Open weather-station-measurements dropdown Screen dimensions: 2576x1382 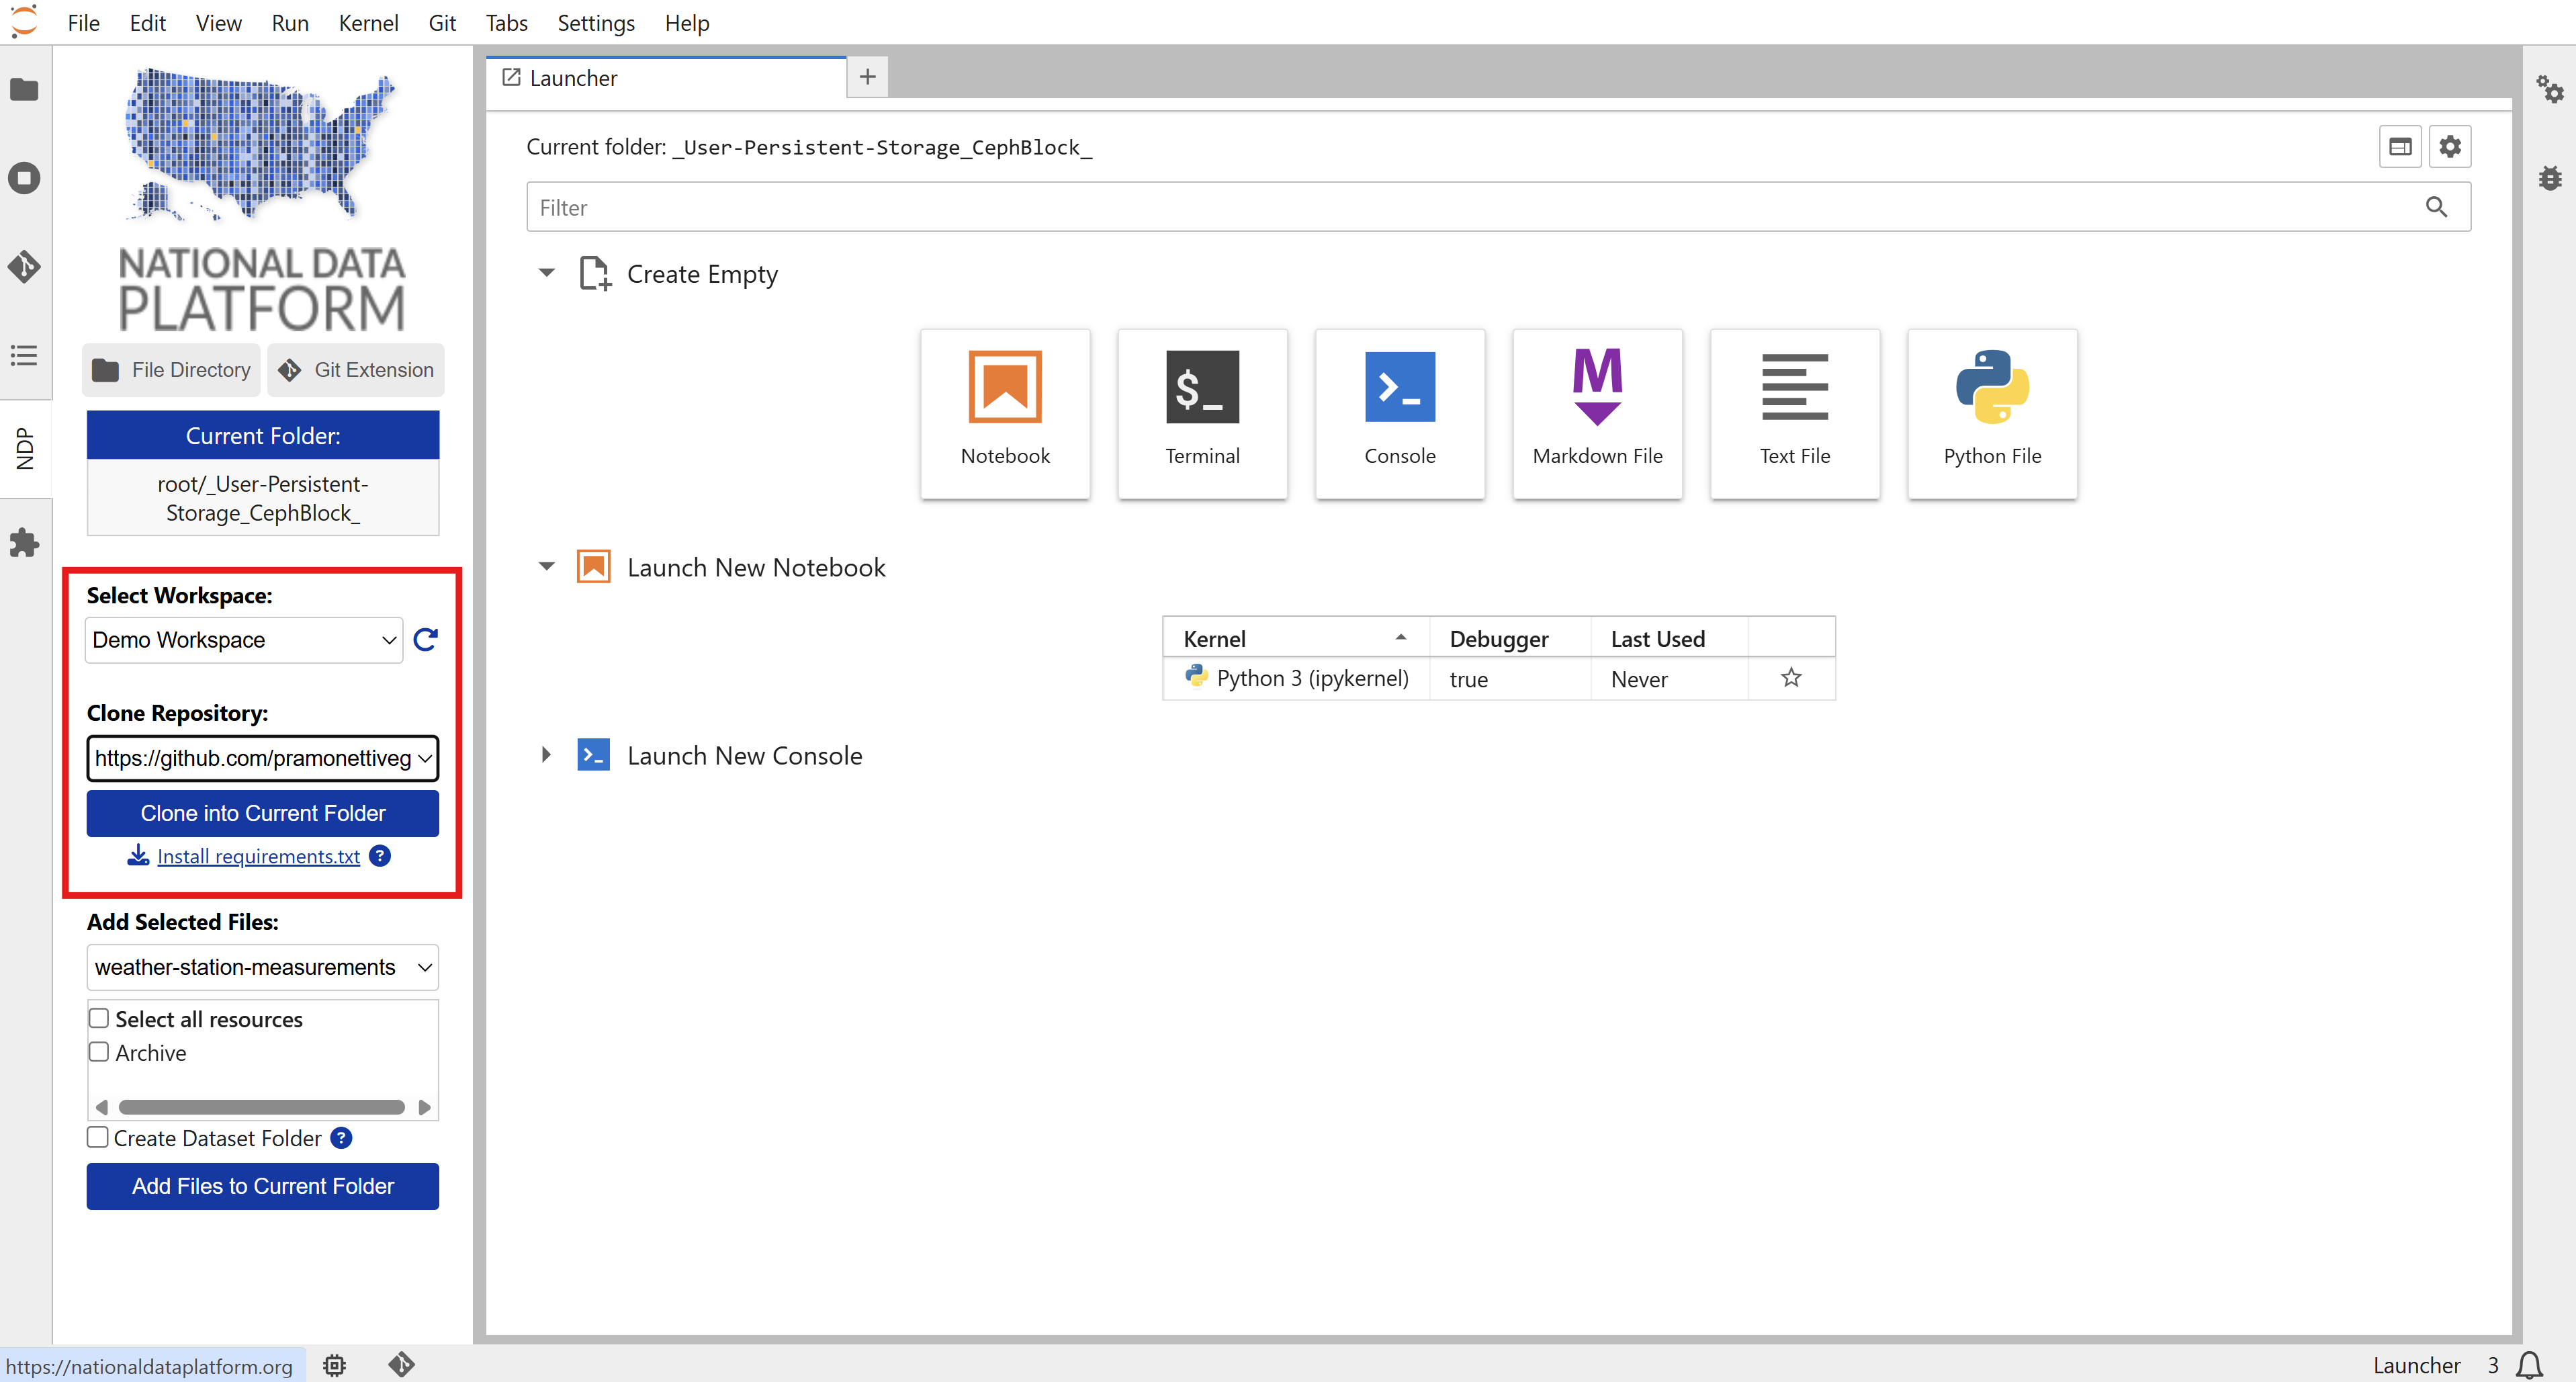(262, 967)
